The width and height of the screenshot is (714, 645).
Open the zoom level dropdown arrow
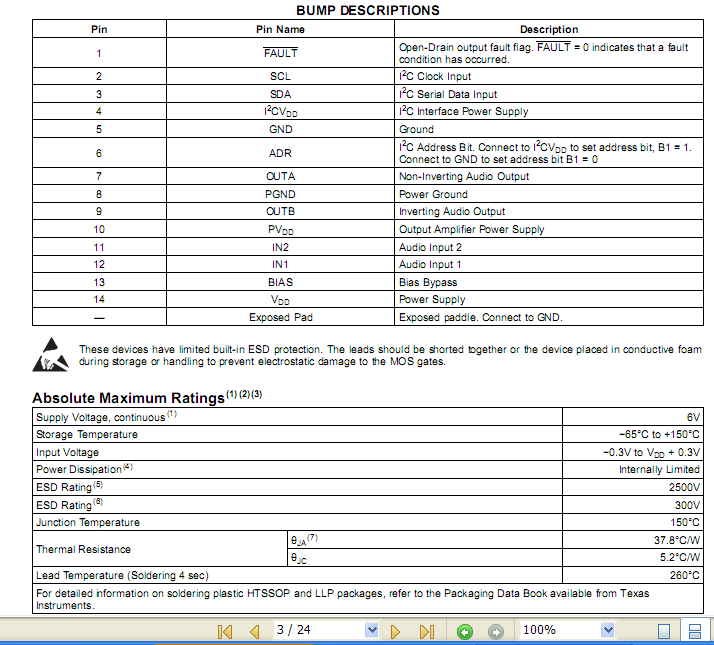click(x=607, y=630)
